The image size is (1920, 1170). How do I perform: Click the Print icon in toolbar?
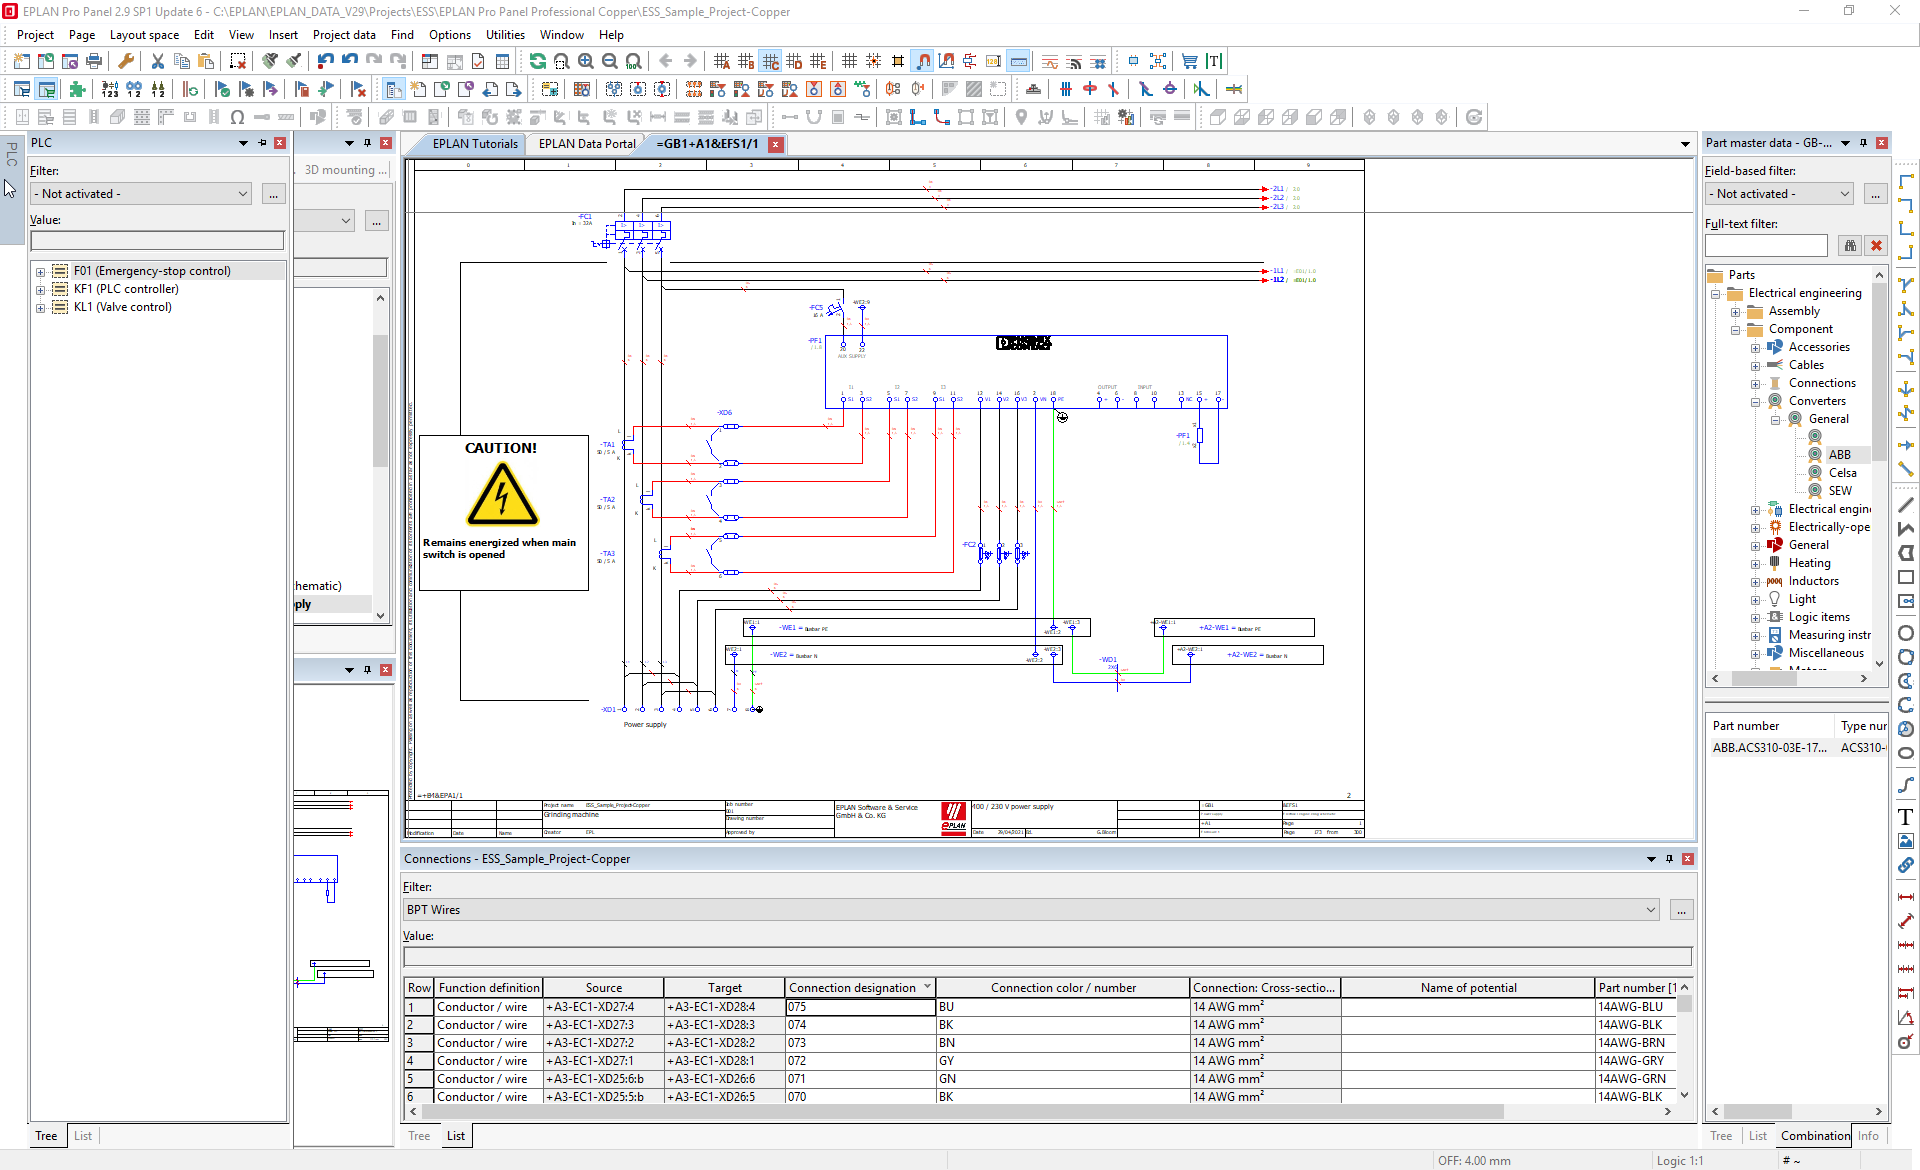click(x=94, y=62)
